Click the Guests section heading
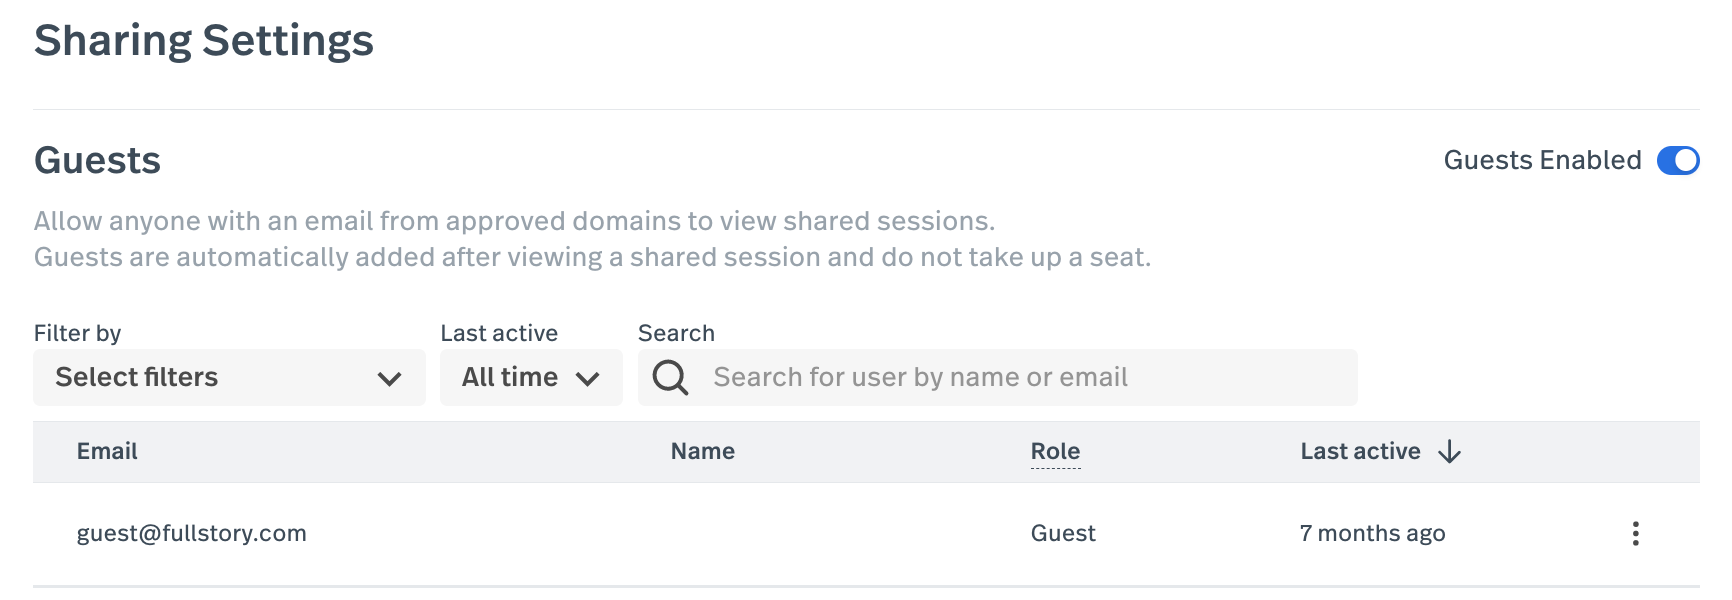The width and height of the screenshot is (1732, 600). [x=97, y=160]
